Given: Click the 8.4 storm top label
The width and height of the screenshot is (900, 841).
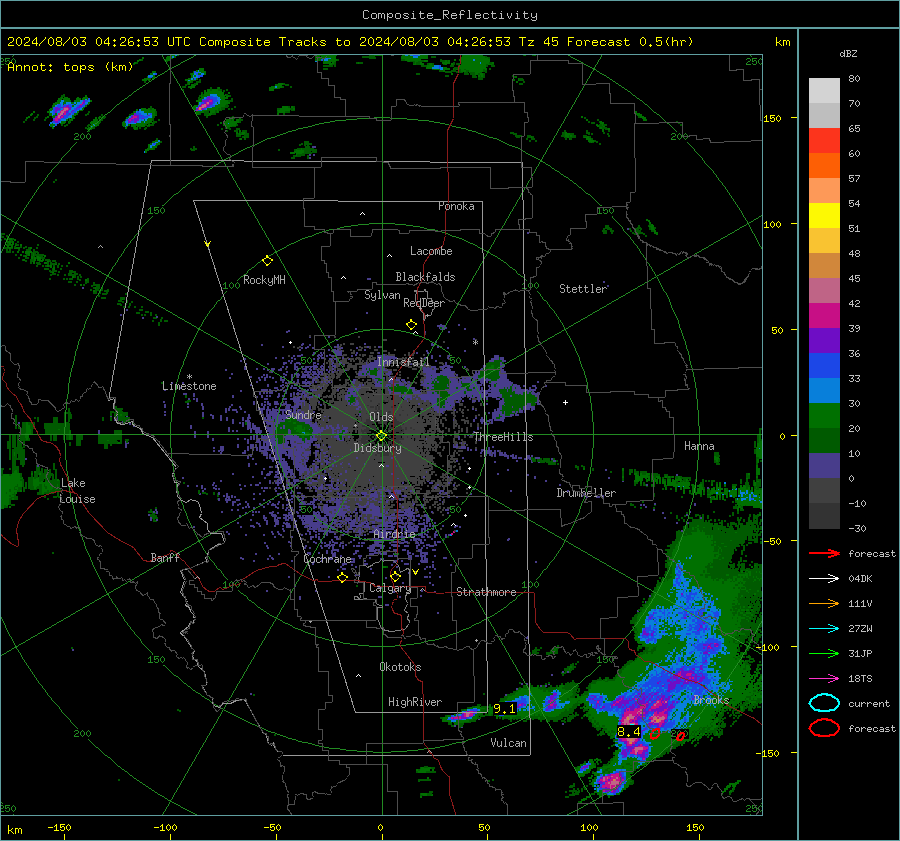Looking at the screenshot, I should pos(629,732).
